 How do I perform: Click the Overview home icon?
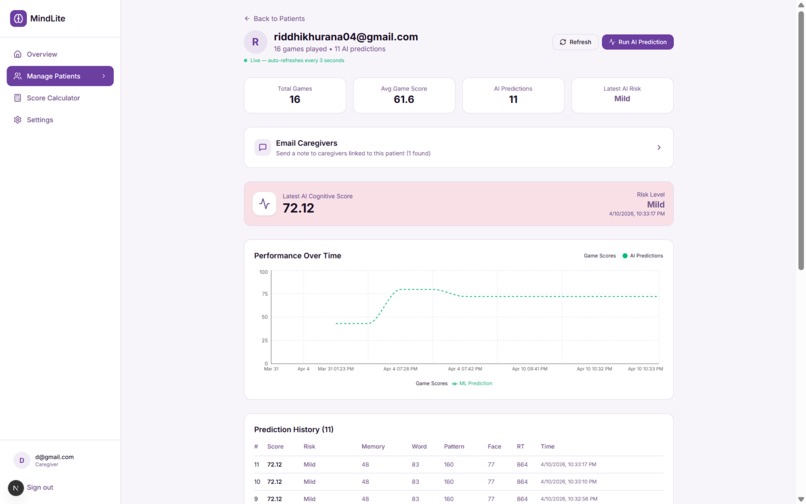pyautogui.click(x=17, y=54)
